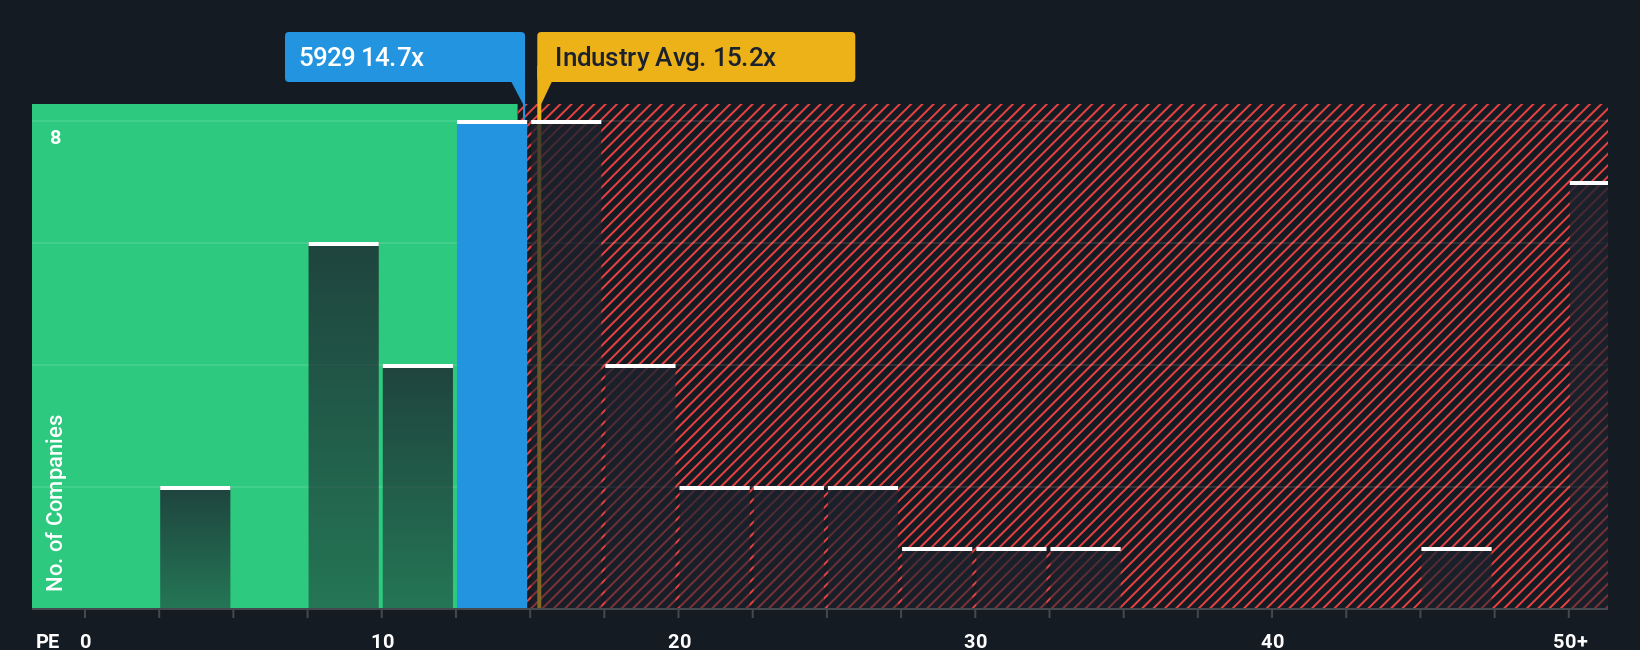Click the bar between PE 2.5 and 5
The height and width of the screenshot is (650, 1640).
pyautogui.click(x=195, y=547)
